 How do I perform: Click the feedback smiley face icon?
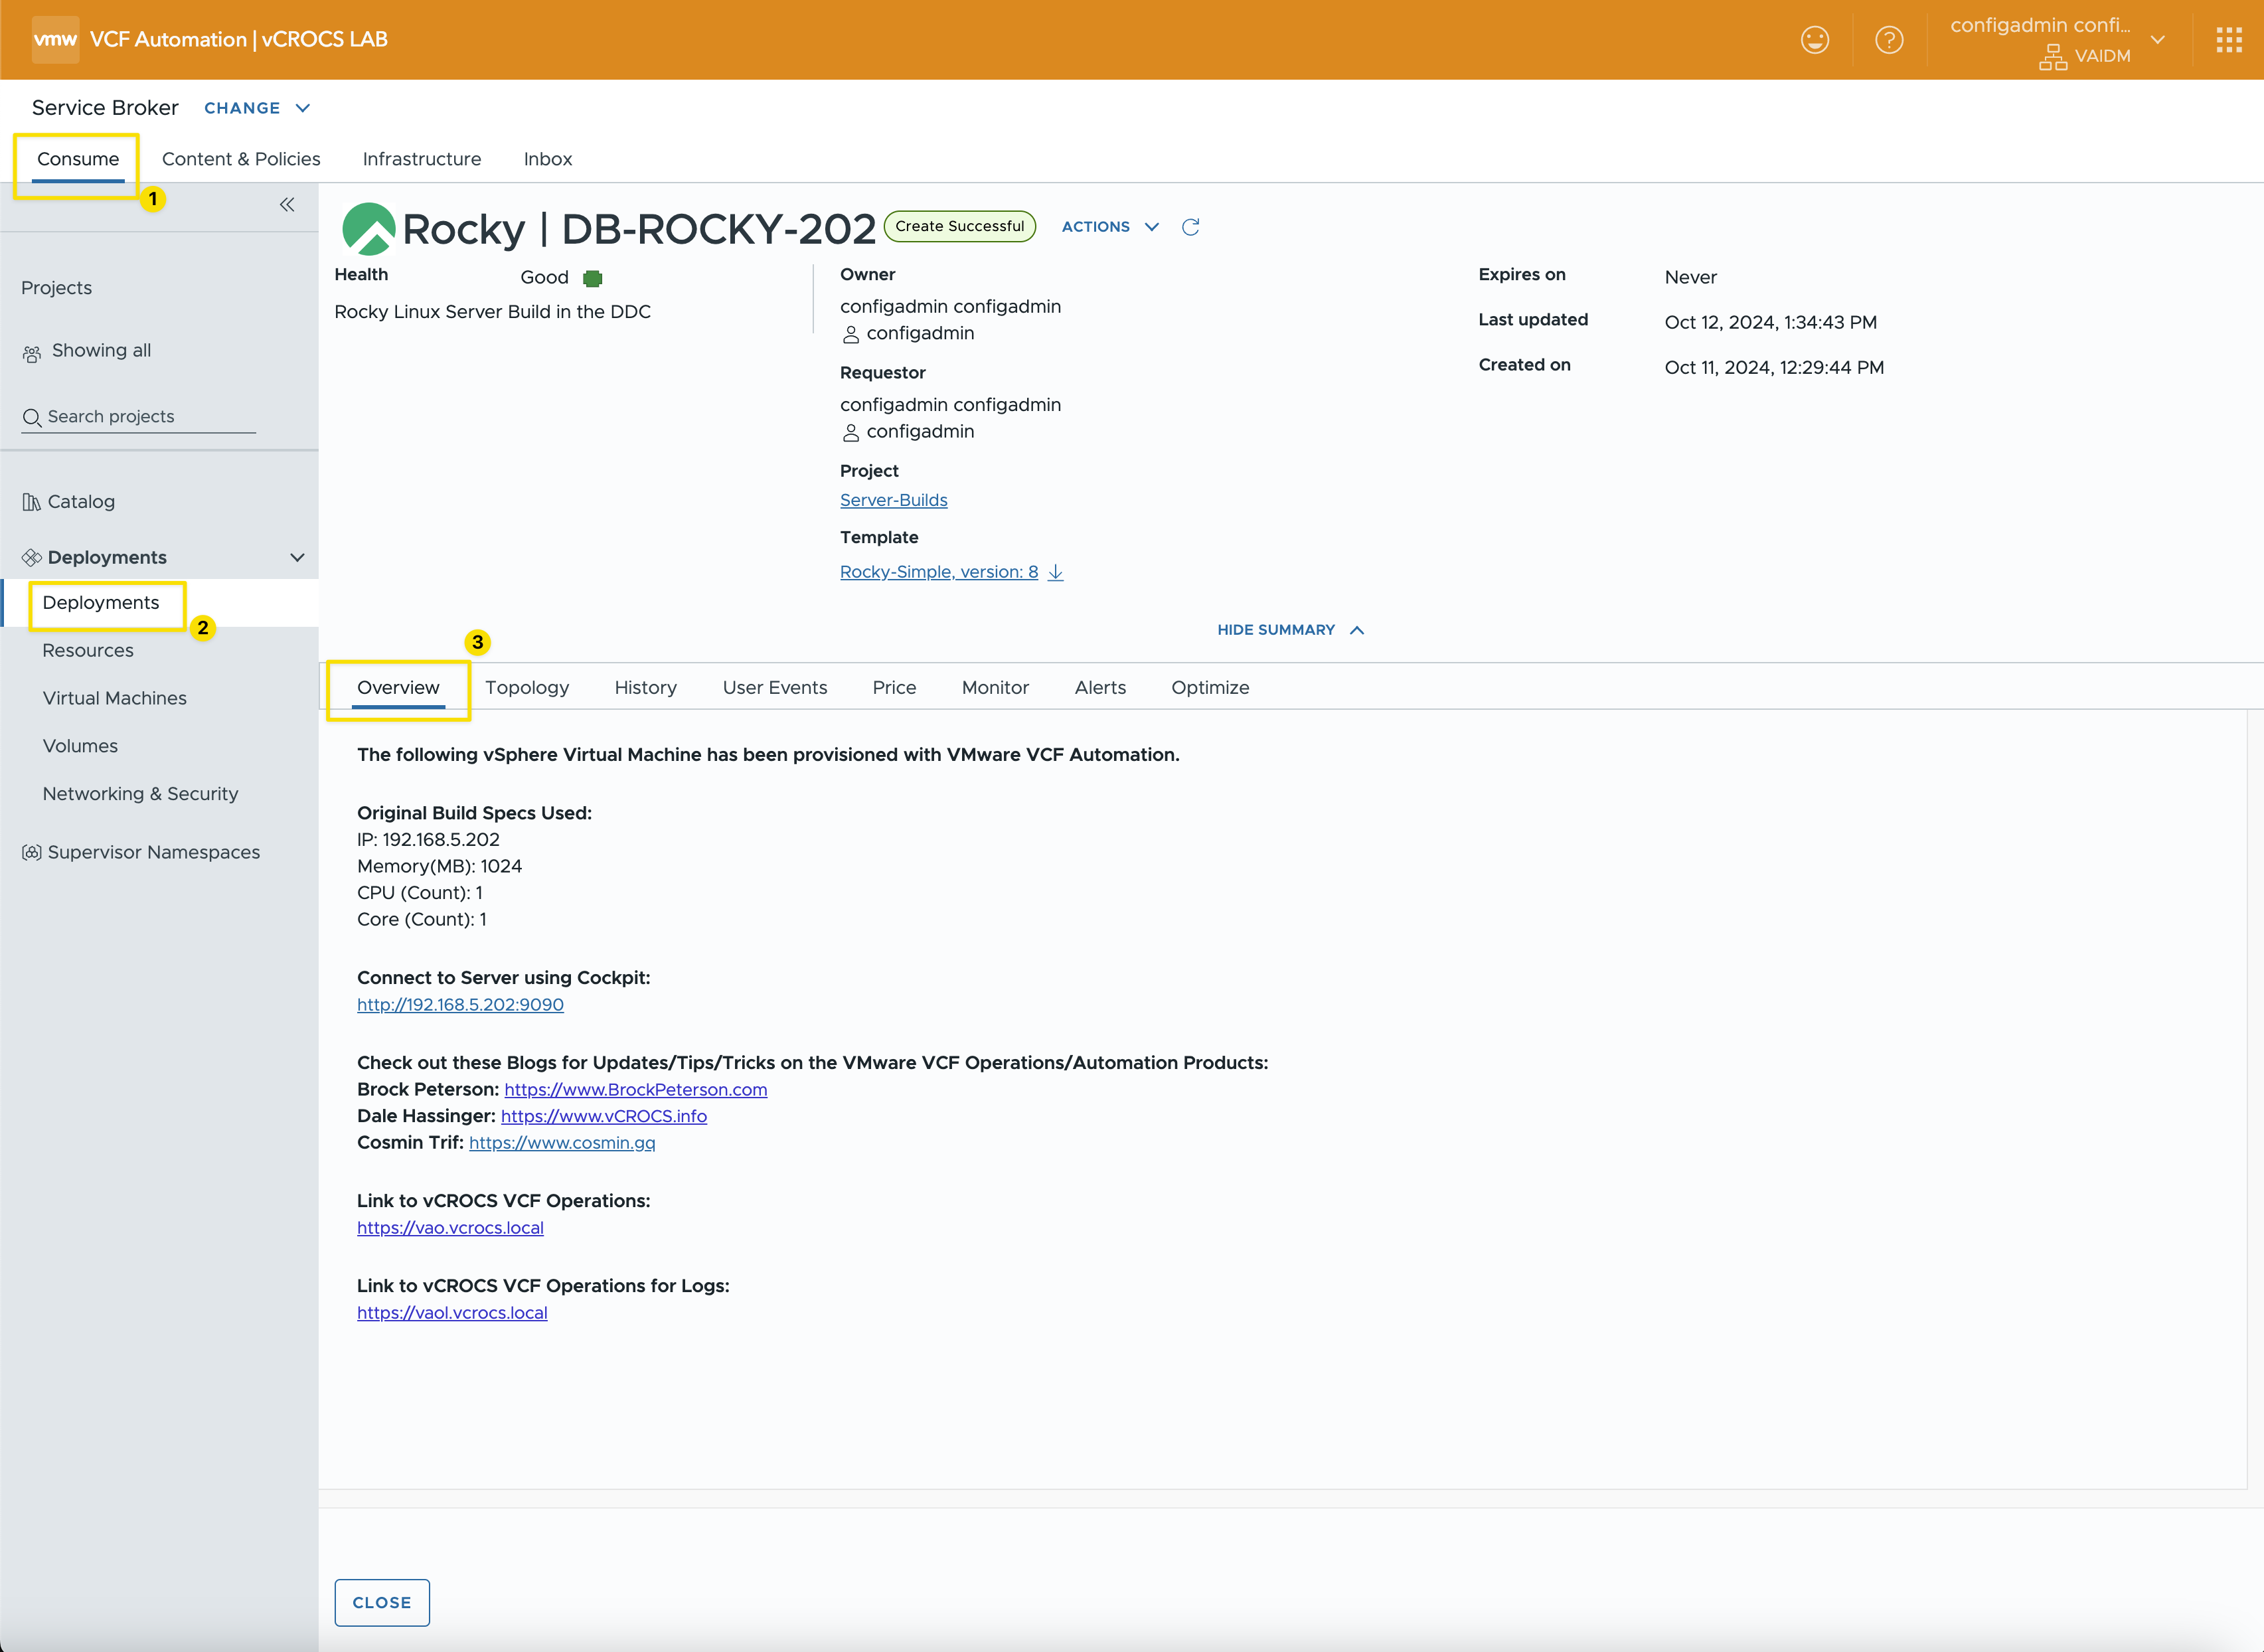point(1814,40)
